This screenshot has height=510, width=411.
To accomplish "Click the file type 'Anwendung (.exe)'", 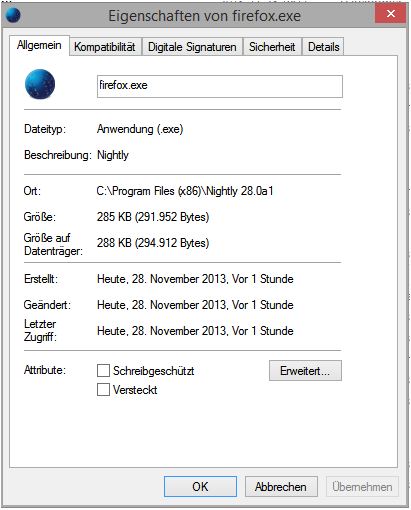I will (140, 129).
